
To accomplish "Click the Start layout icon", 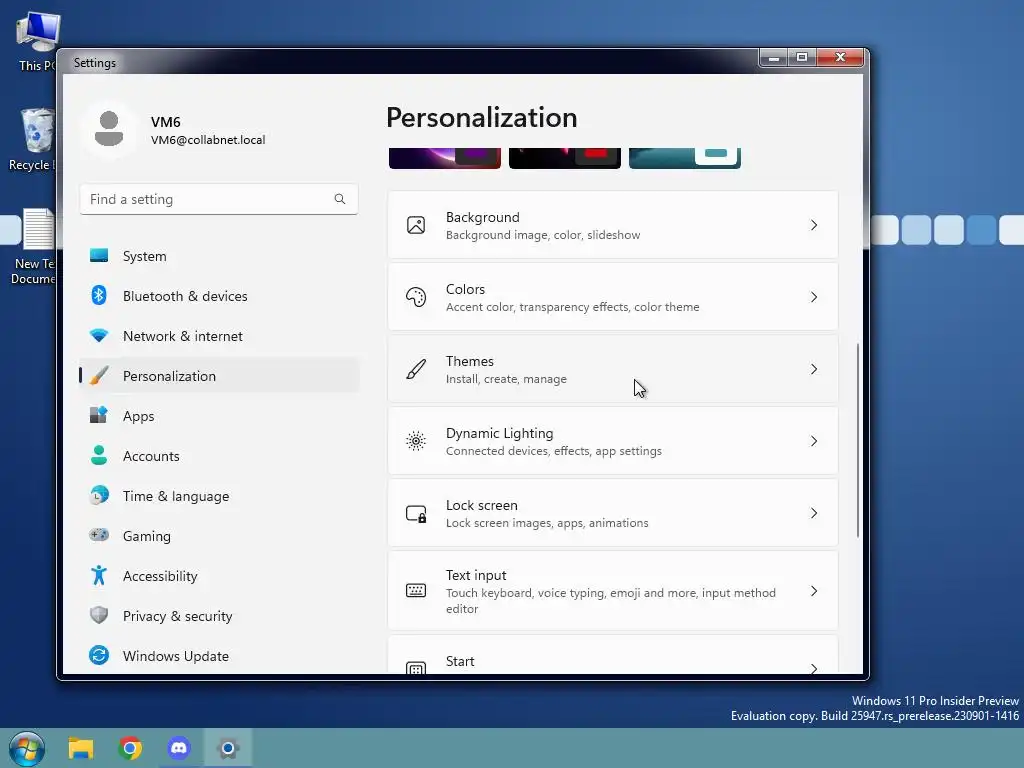I will point(416,668).
